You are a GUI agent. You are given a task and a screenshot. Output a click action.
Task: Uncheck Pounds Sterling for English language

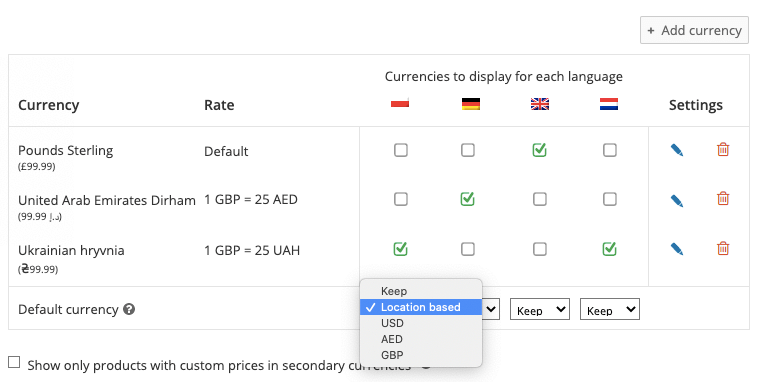[539, 150]
